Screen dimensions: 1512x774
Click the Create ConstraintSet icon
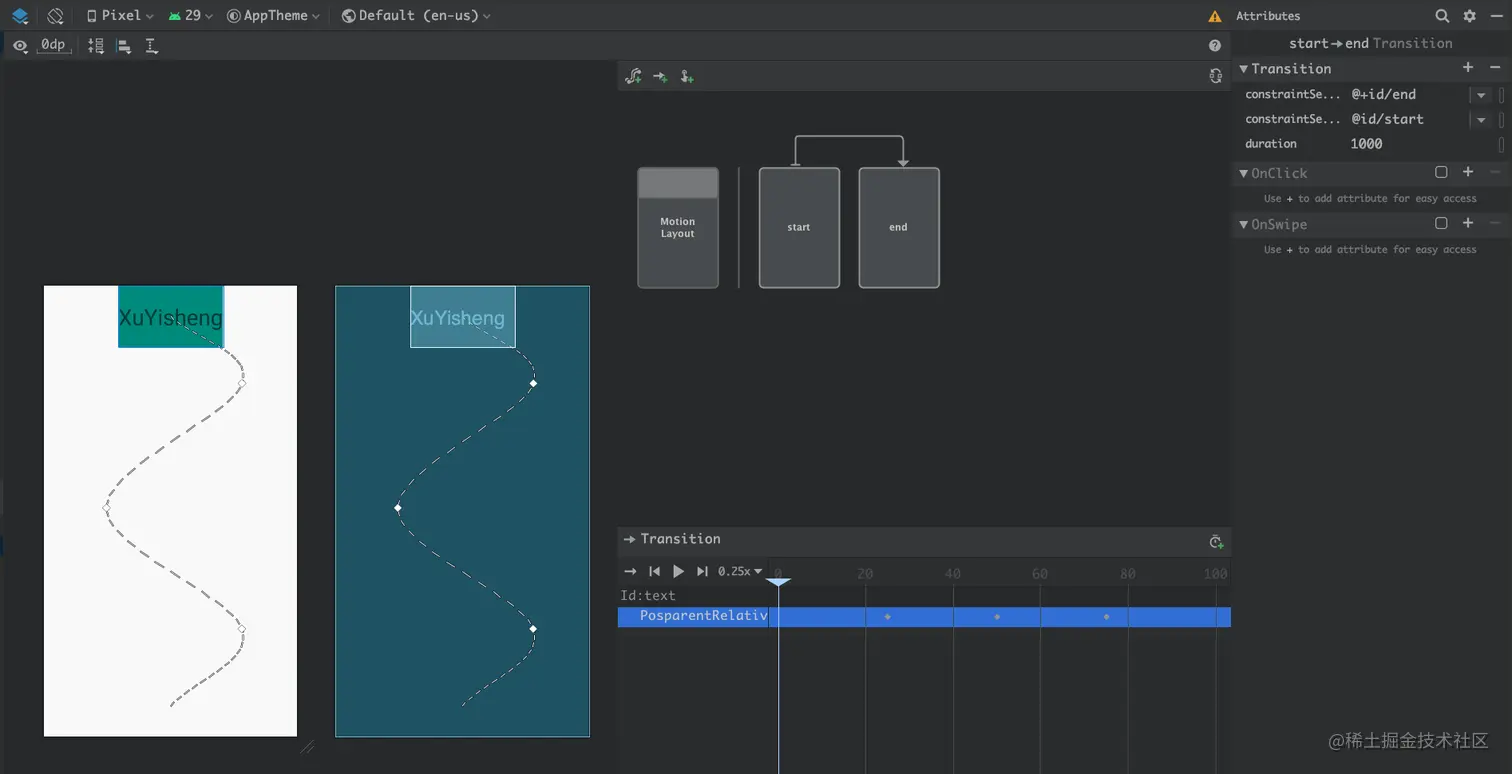[x=633, y=76]
